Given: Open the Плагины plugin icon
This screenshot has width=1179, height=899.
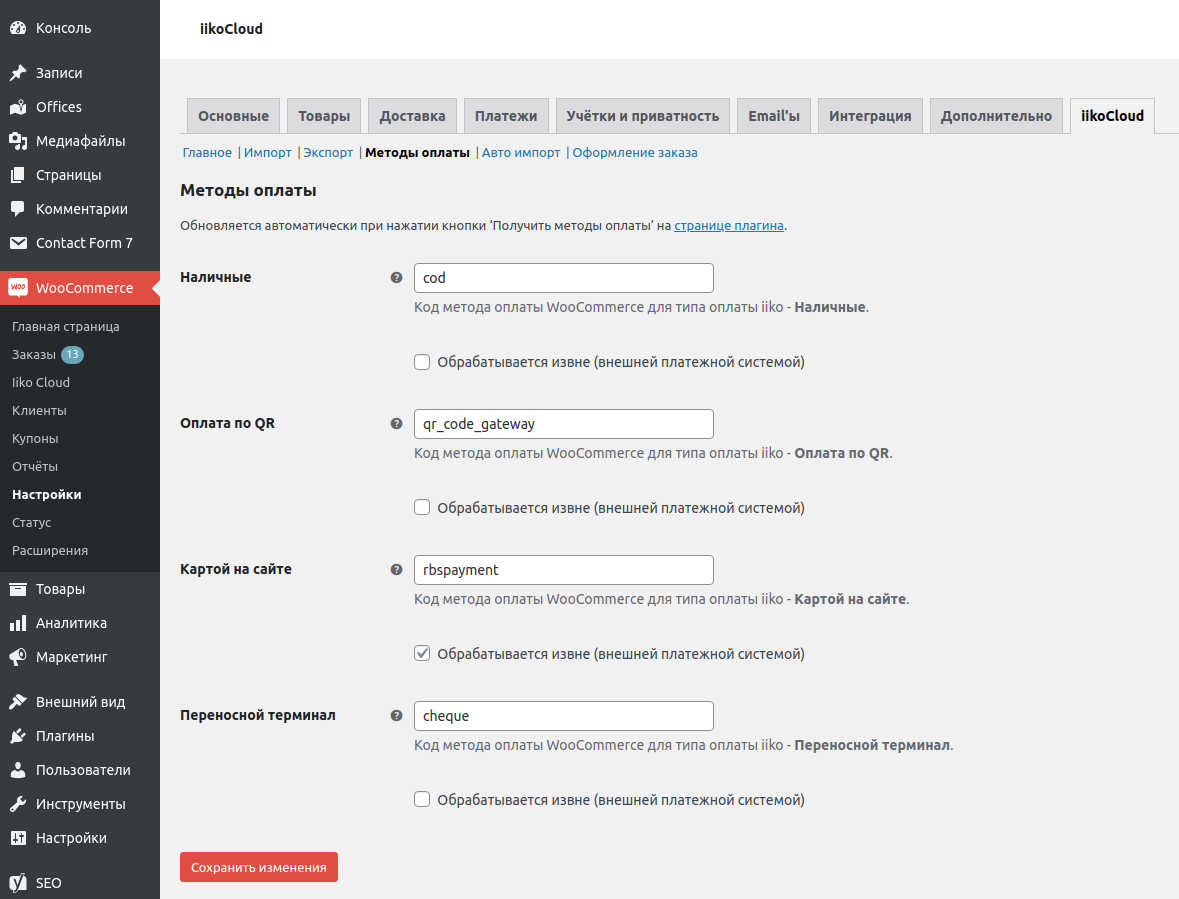Looking at the screenshot, I should click(x=18, y=735).
